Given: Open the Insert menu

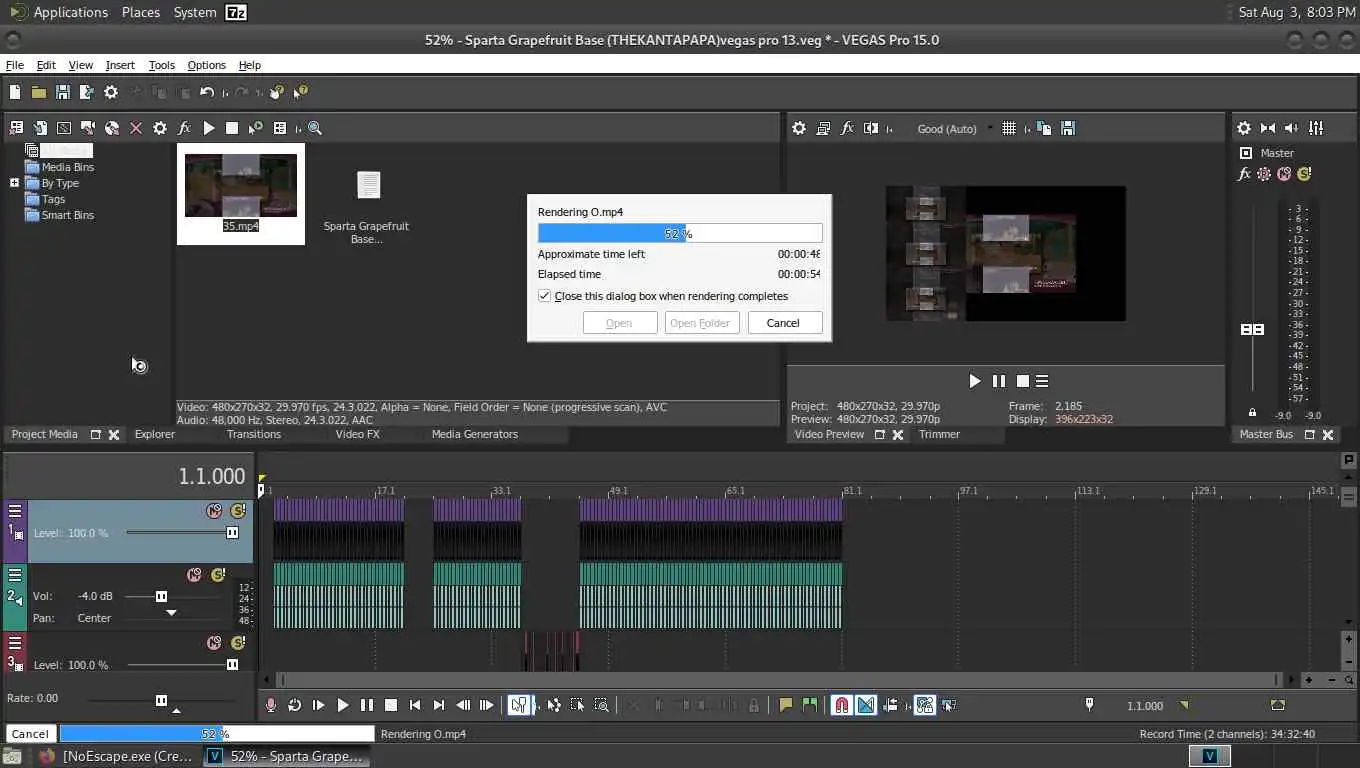Looking at the screenshot, I should (x=120, y=65).
